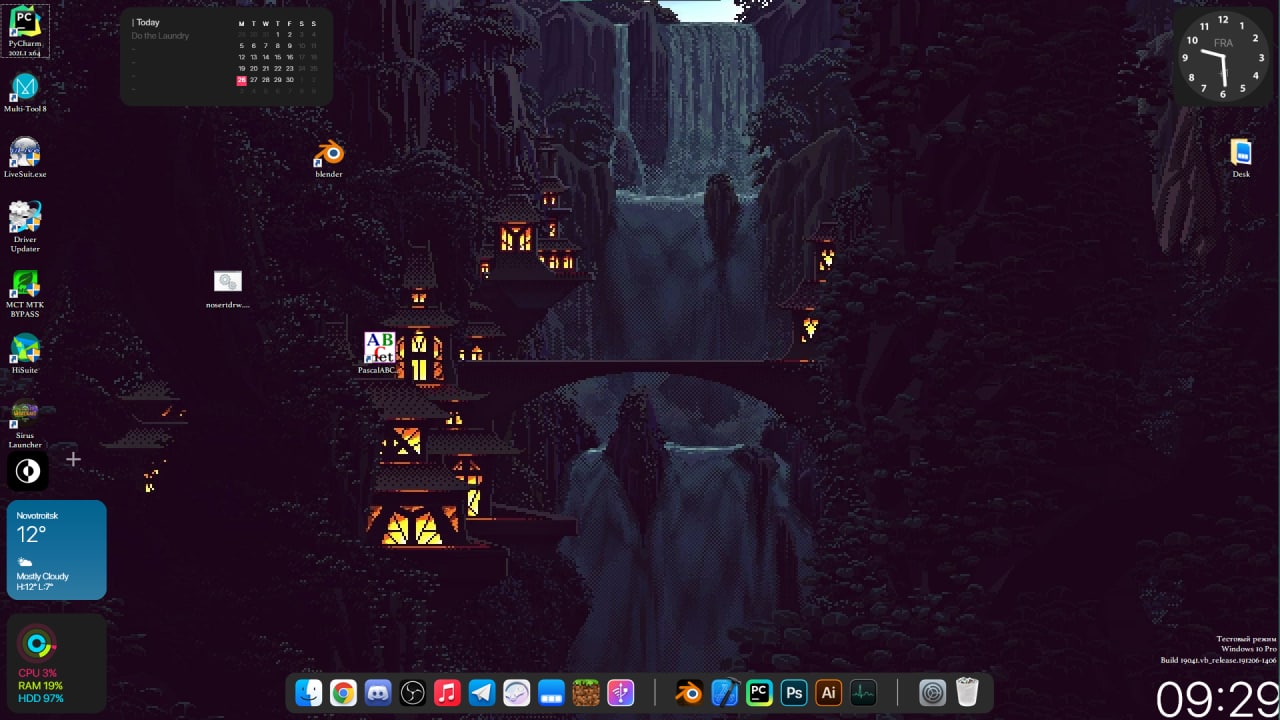Launch OBS Studio from the dock
Image resolution: width=1280 pixels, height=720 pixels.
413,693
